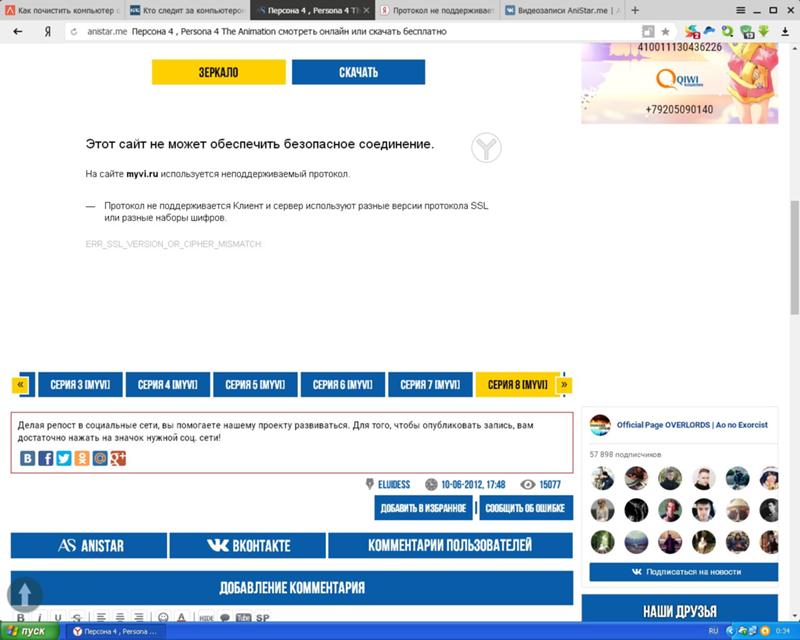Click the yellow Зеркало button
Screen dimensions: 800x640
pos(218,72)
